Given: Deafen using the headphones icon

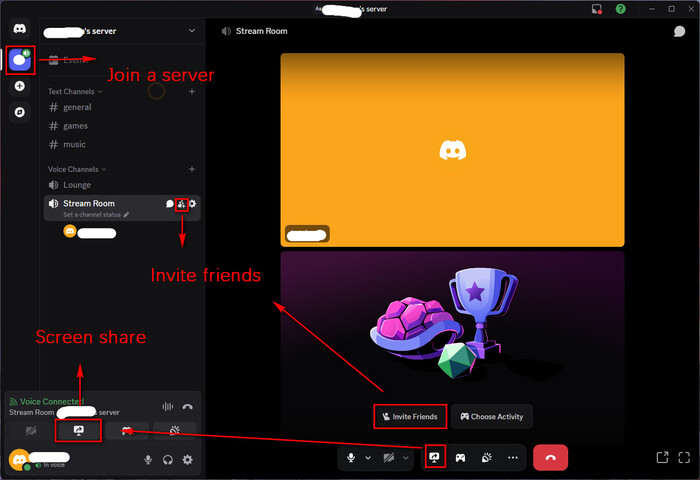Looking at the screenshot, I should click(168, 460).
